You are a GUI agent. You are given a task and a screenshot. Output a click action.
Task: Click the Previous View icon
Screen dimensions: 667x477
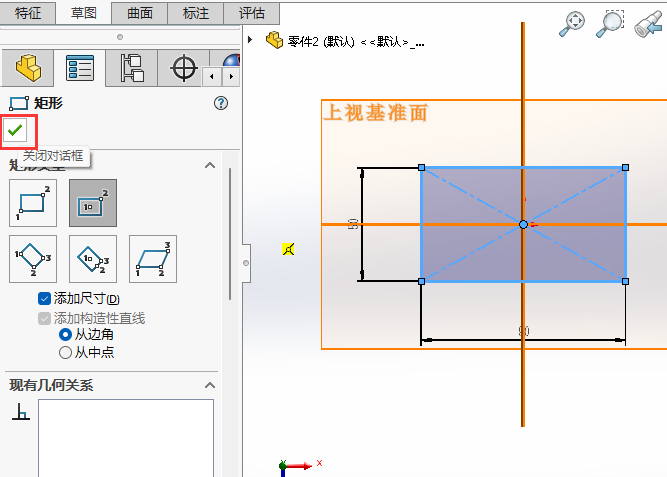click(x=648, y=24)
